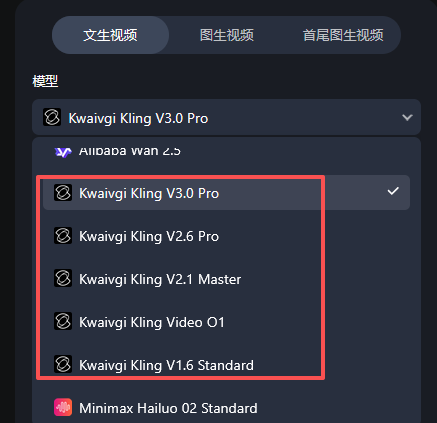Image resolution: width=437 pixels, height=423 pixels.
Task: Select Kwaivgi Kling V2.6 Pro model
Action: tap(226, 236)
